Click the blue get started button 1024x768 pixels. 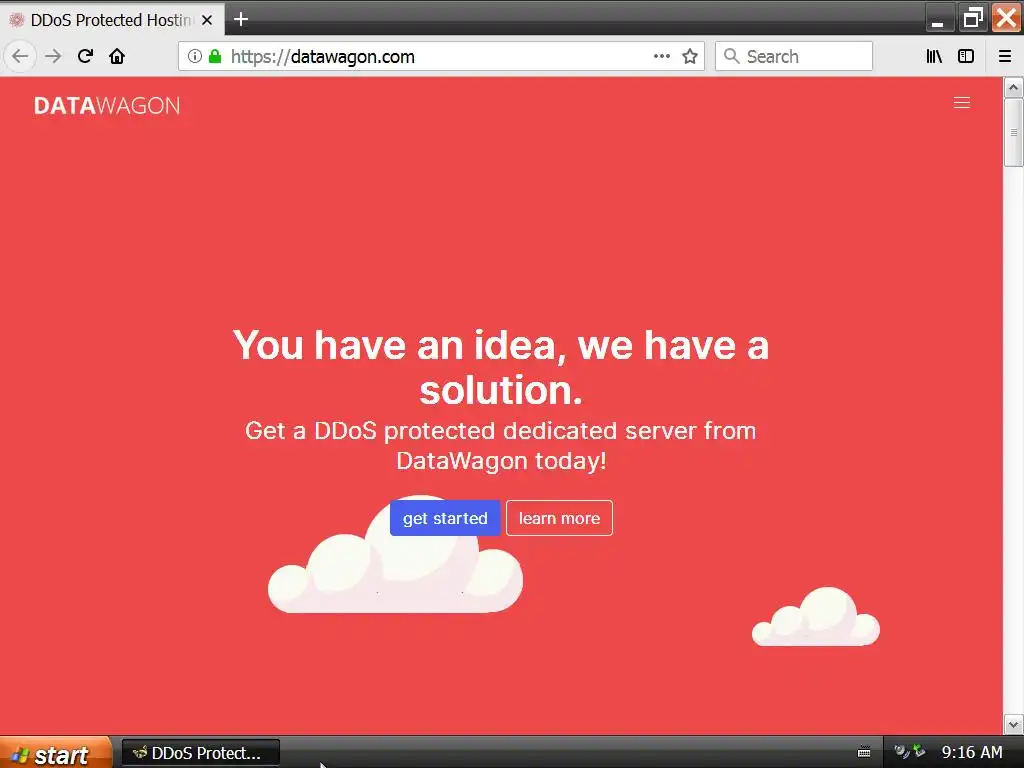(445, 518)
